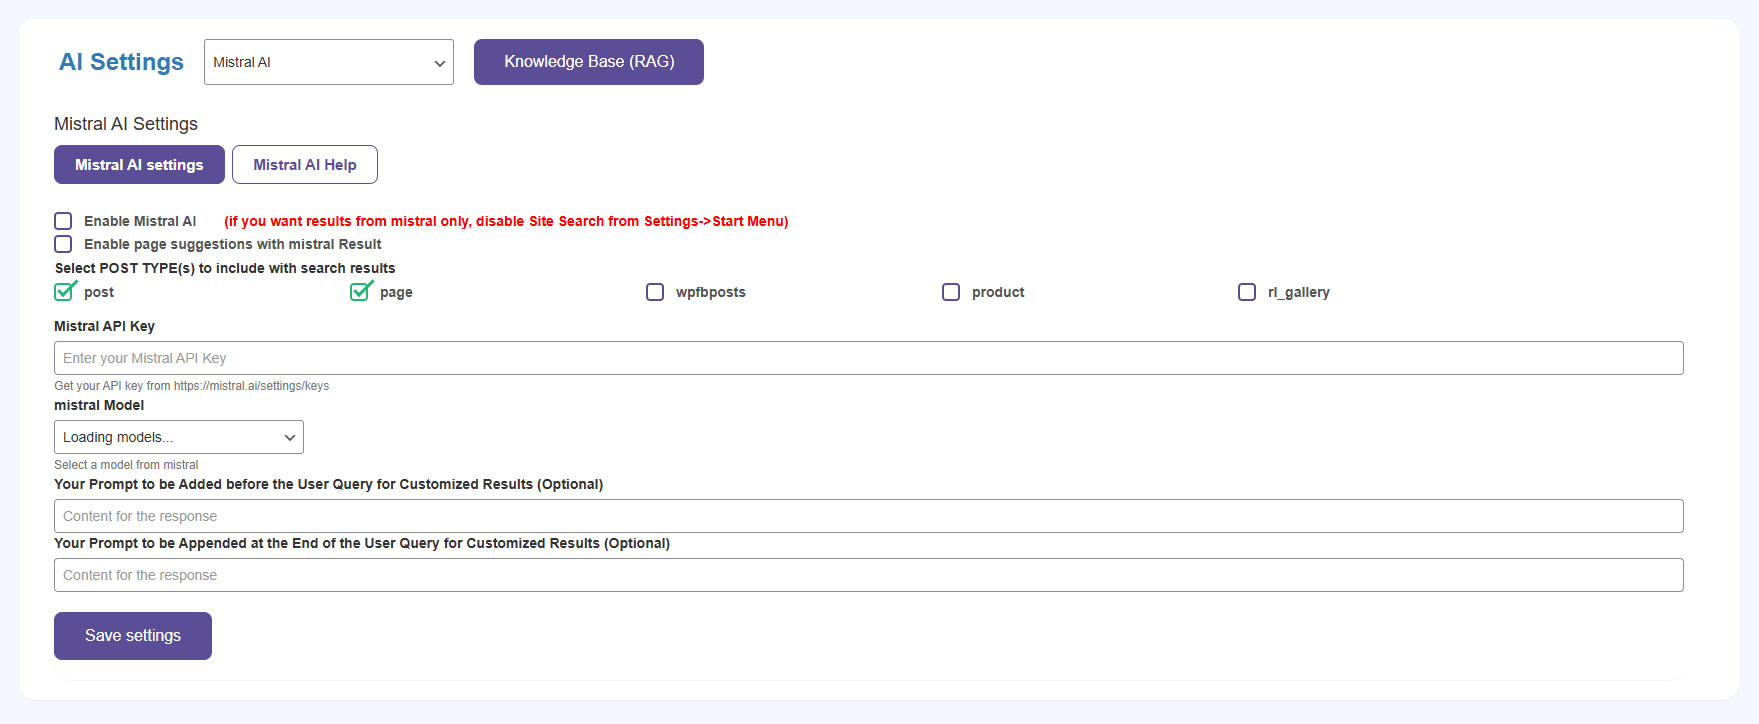Uncheck the post type checkbox
The image size is (1759, 724).
click(x=64, y=292)
